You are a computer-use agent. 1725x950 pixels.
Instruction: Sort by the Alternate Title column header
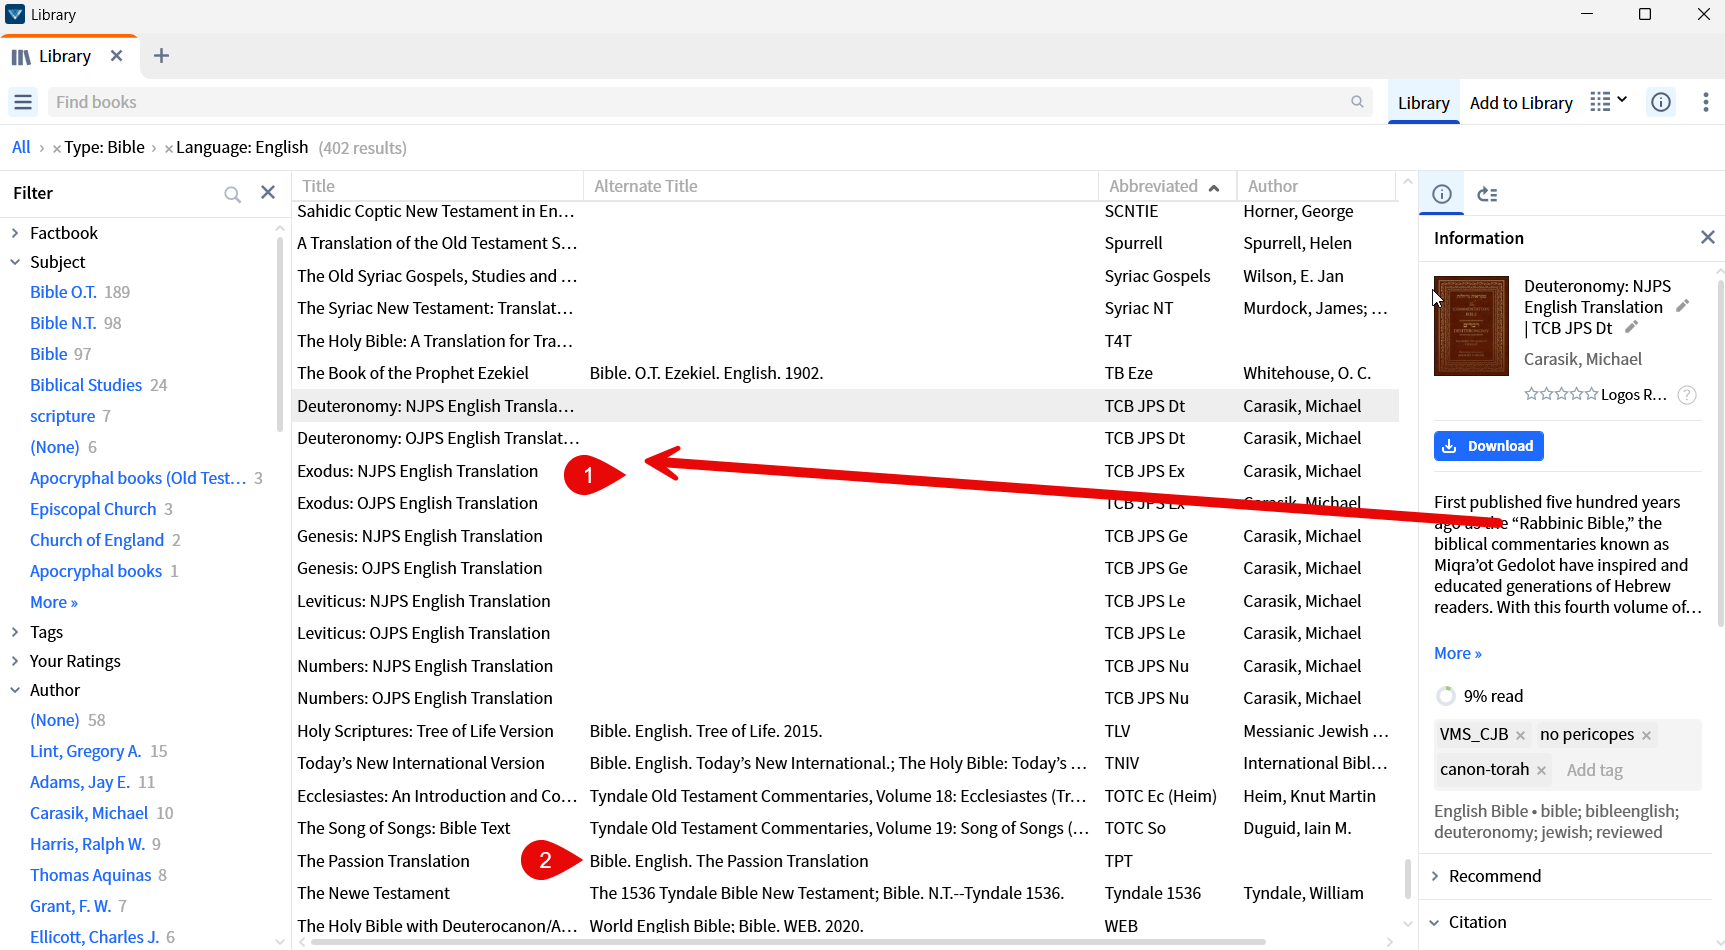click(840, 186)
